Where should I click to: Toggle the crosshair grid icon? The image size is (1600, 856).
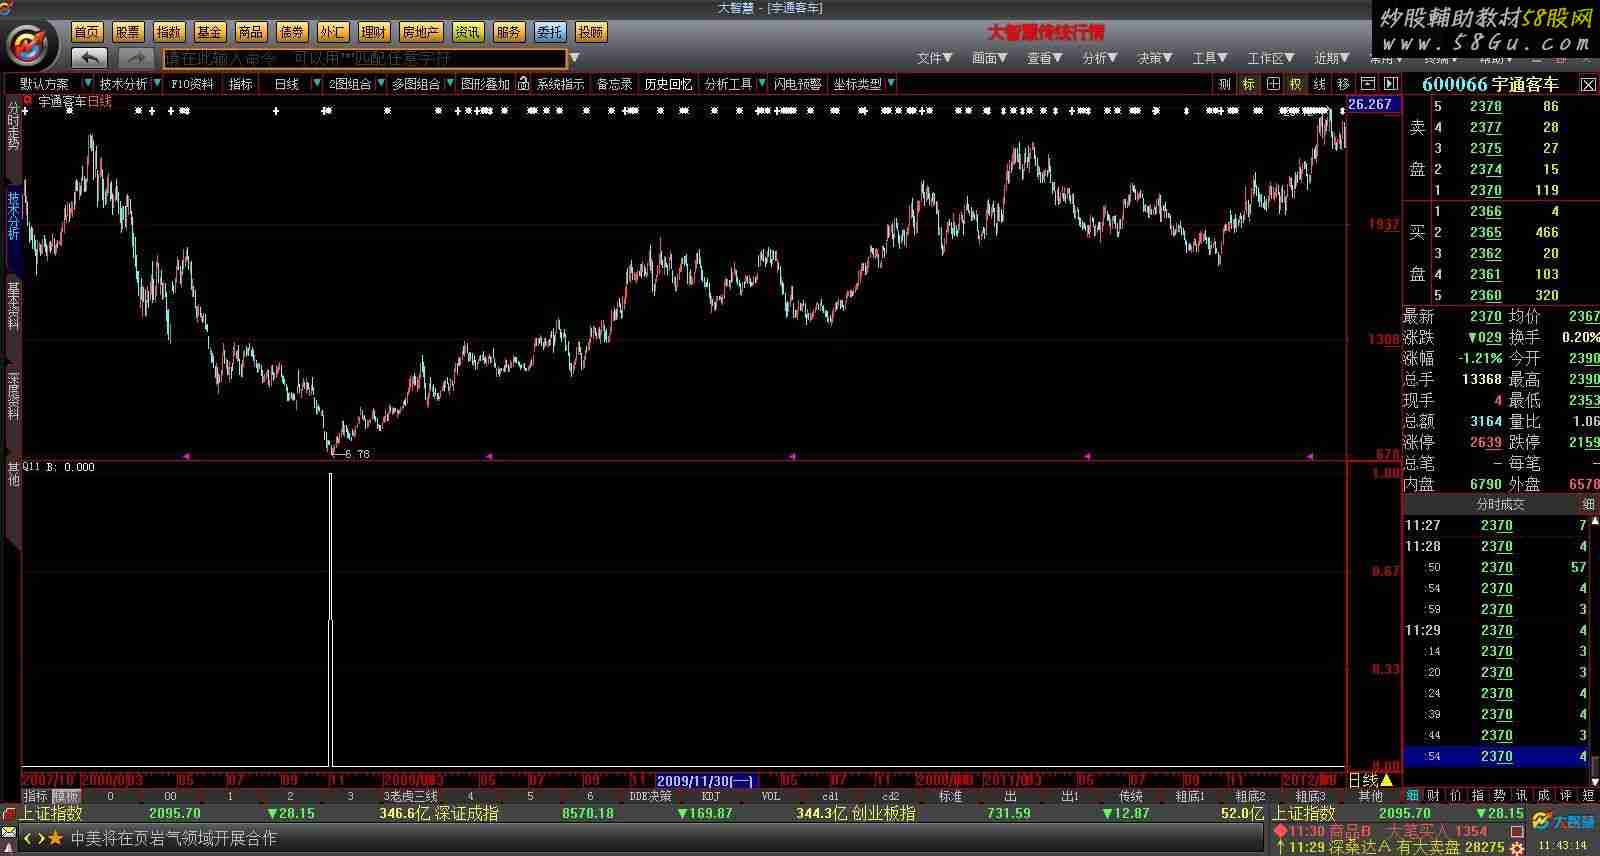click(1273, 84)
